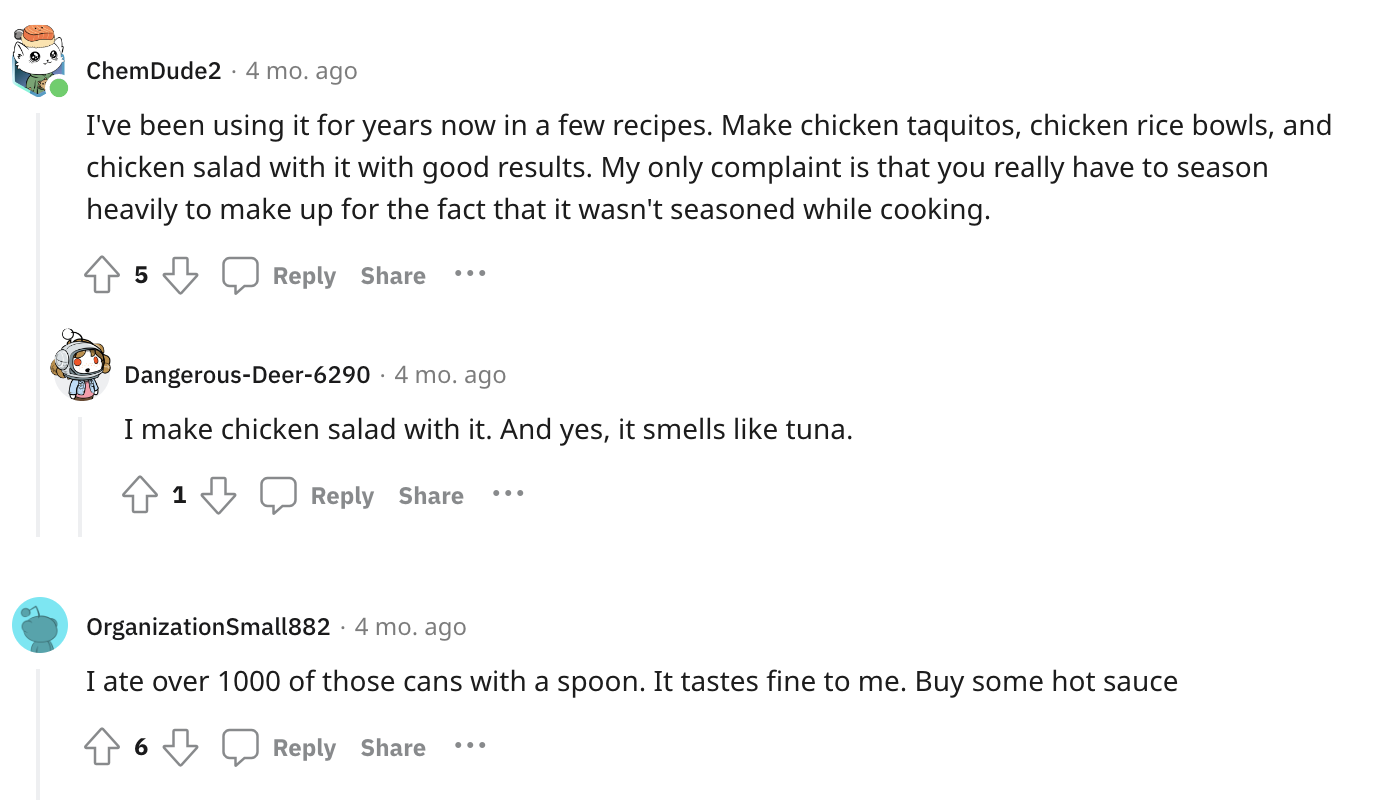Upvote OrganizationSmall882's comment

pos(102,747)
